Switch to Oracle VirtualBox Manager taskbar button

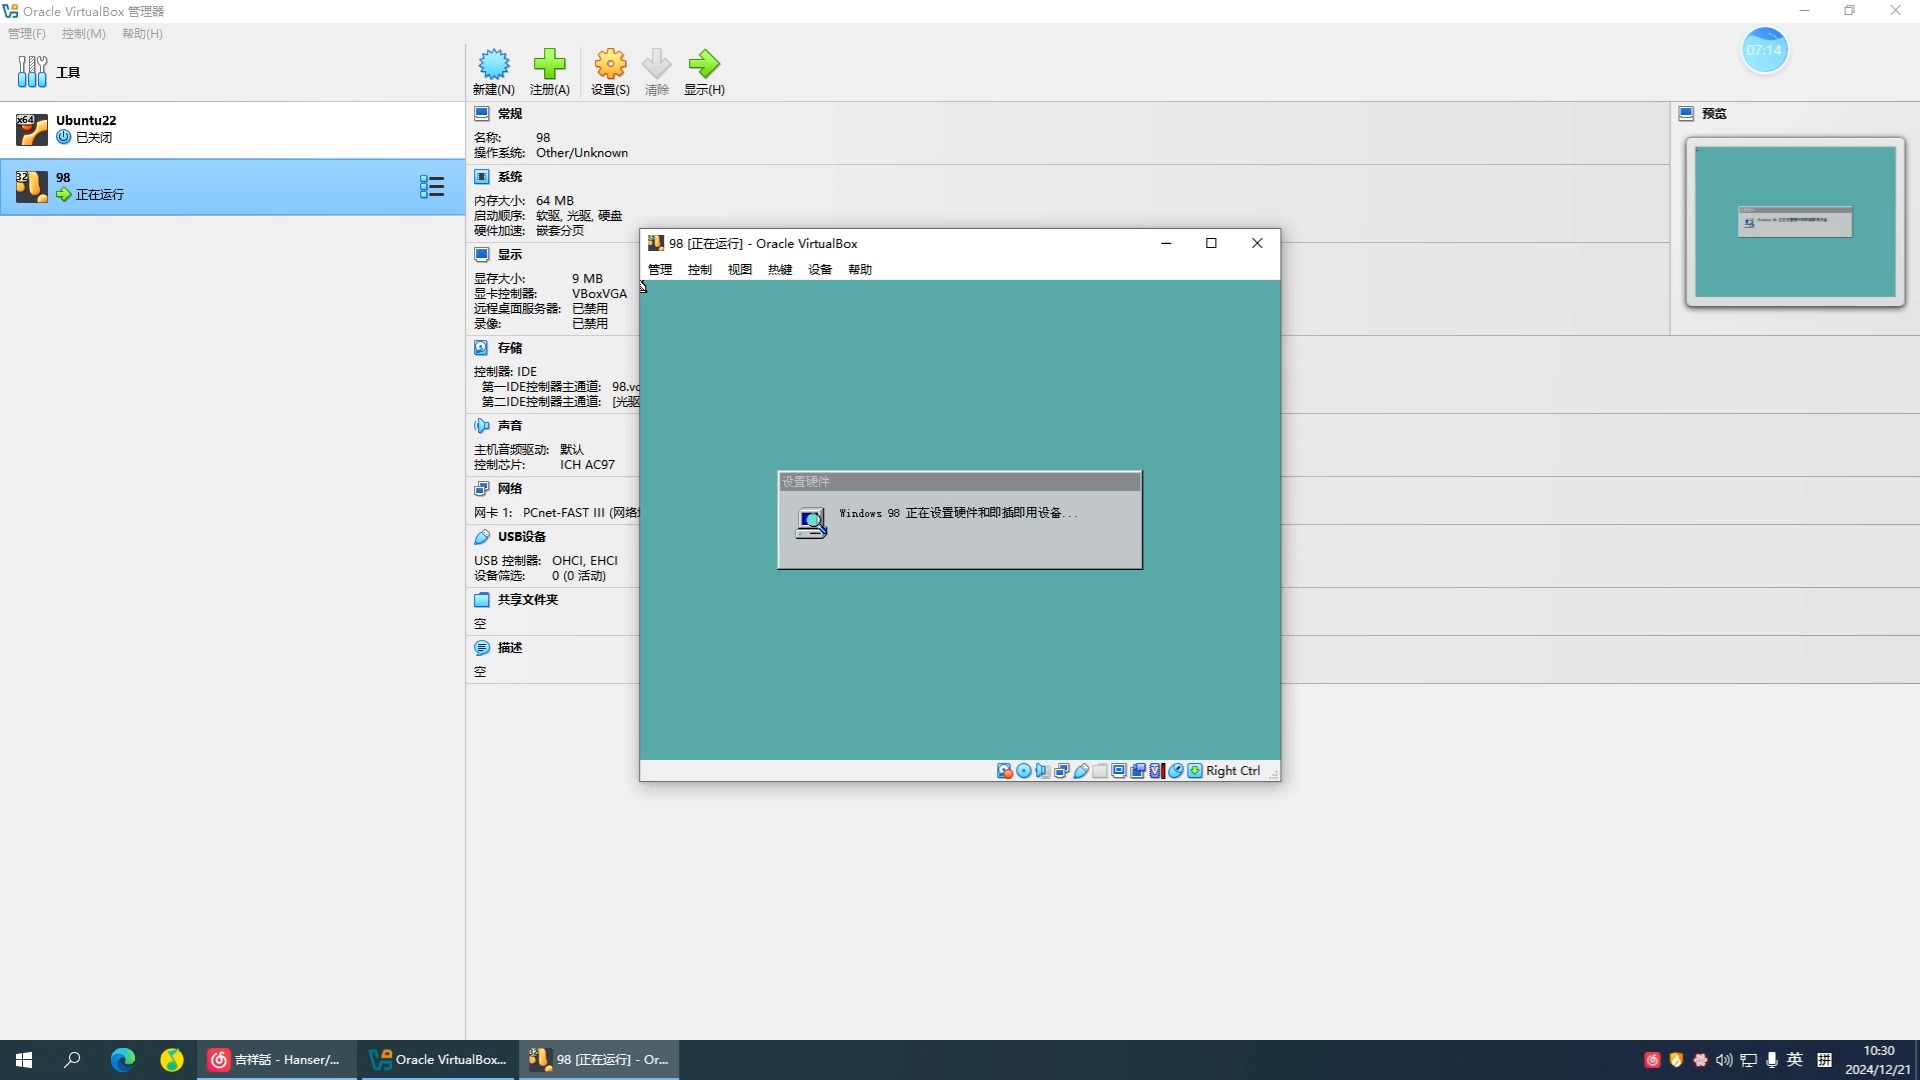pyautogui.click(x=438, y=1060)
